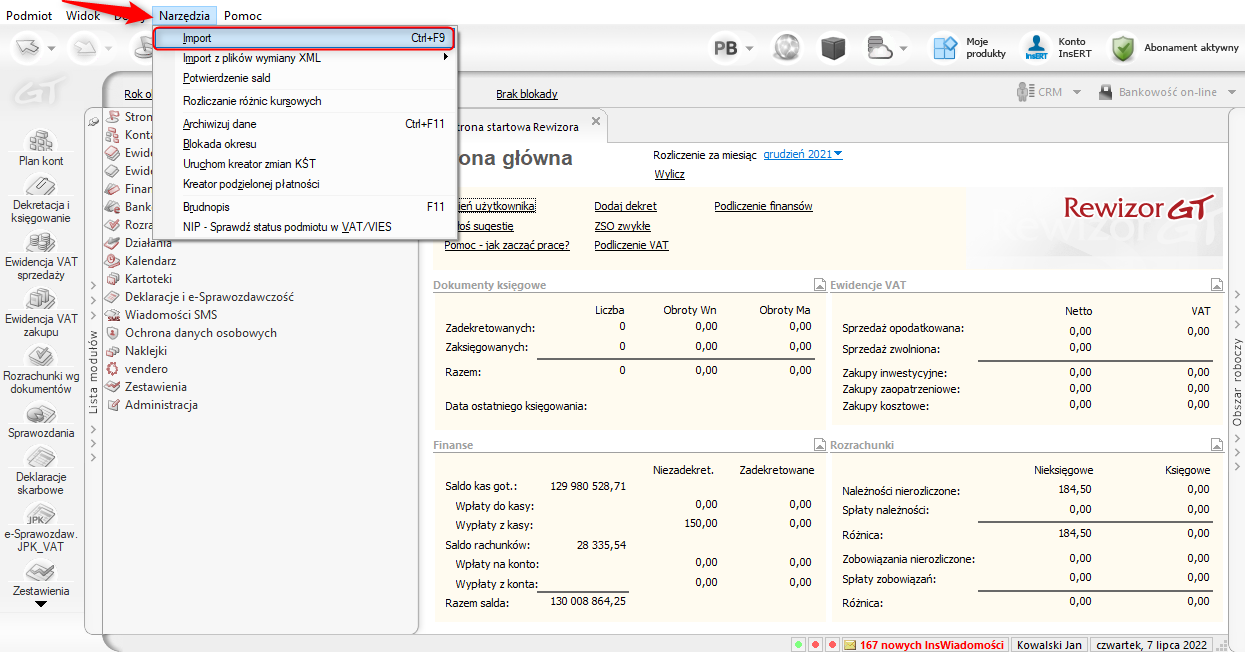Select Deklaracje i e-Sprawozdawczość module
Screen dimensions: 1245x652
coord(209,297)
